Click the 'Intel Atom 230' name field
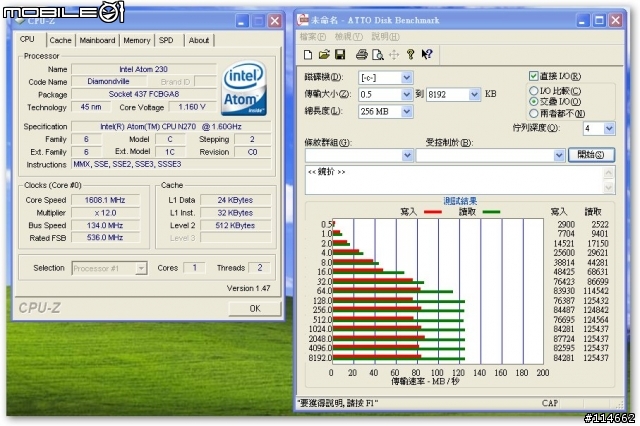 (143, 69)
